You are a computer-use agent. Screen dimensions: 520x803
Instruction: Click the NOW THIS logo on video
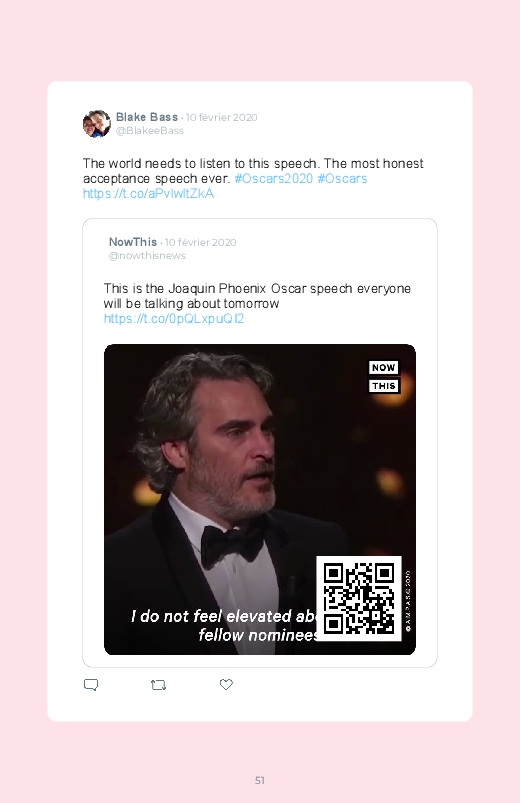pyautogui.click(x=384, y=376)
